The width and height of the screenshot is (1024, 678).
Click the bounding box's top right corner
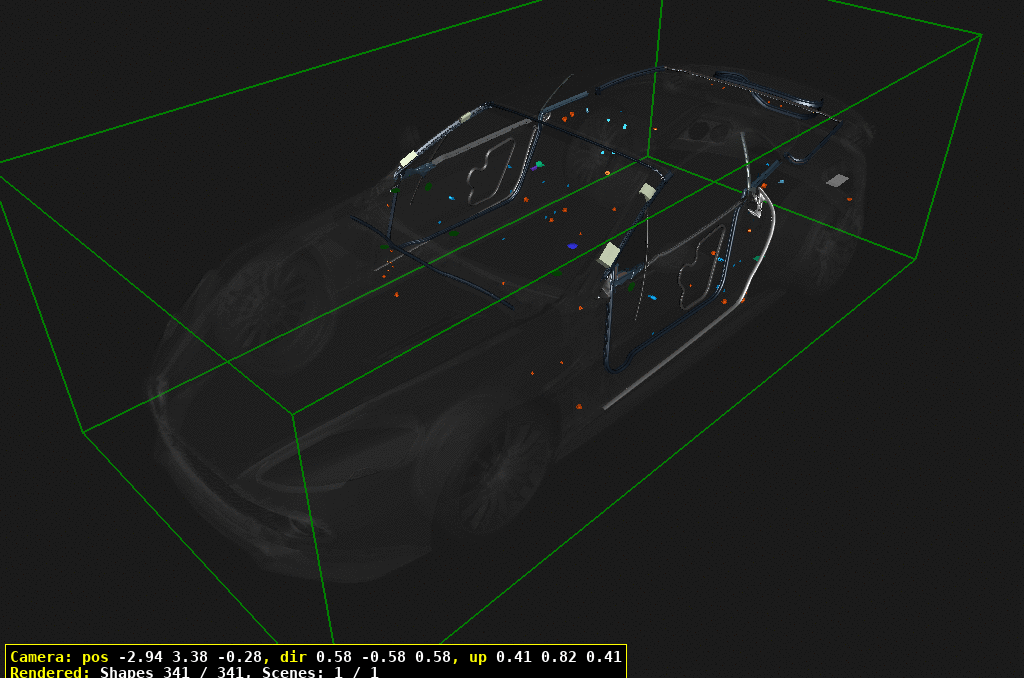pyautogui.click(x=981, y=35)
